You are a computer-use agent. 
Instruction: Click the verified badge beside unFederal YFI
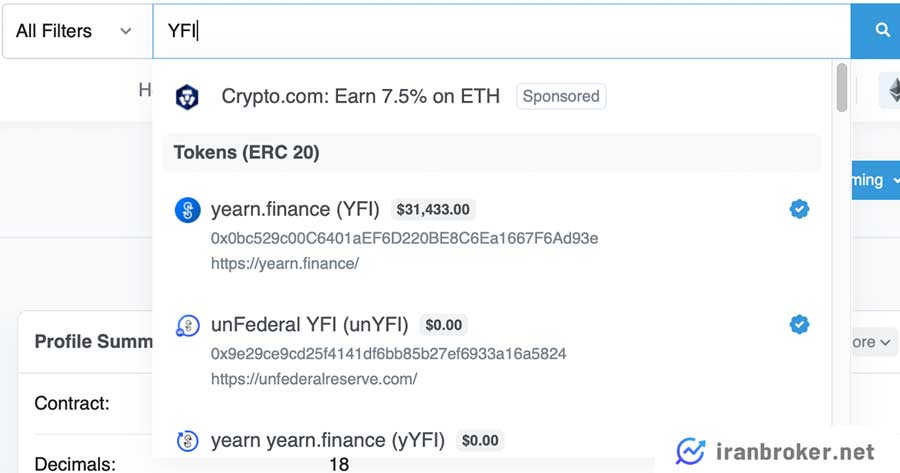(799, 324)
